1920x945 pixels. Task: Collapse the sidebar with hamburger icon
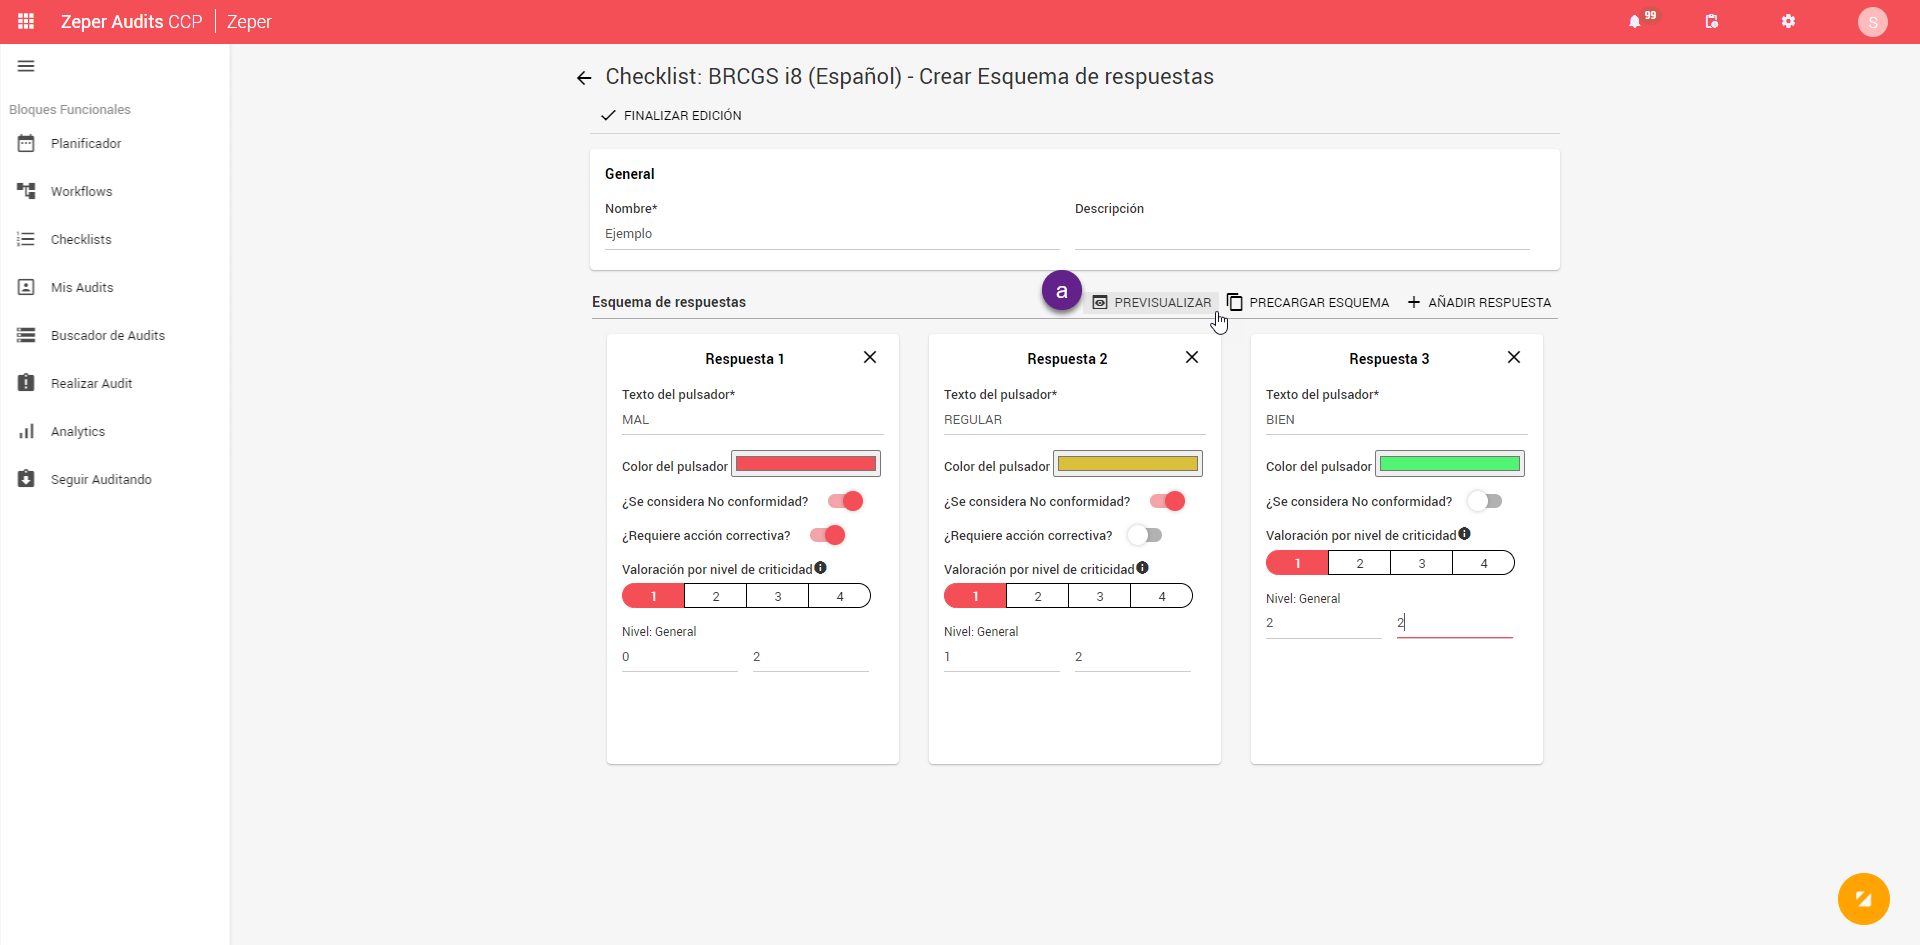26,66
